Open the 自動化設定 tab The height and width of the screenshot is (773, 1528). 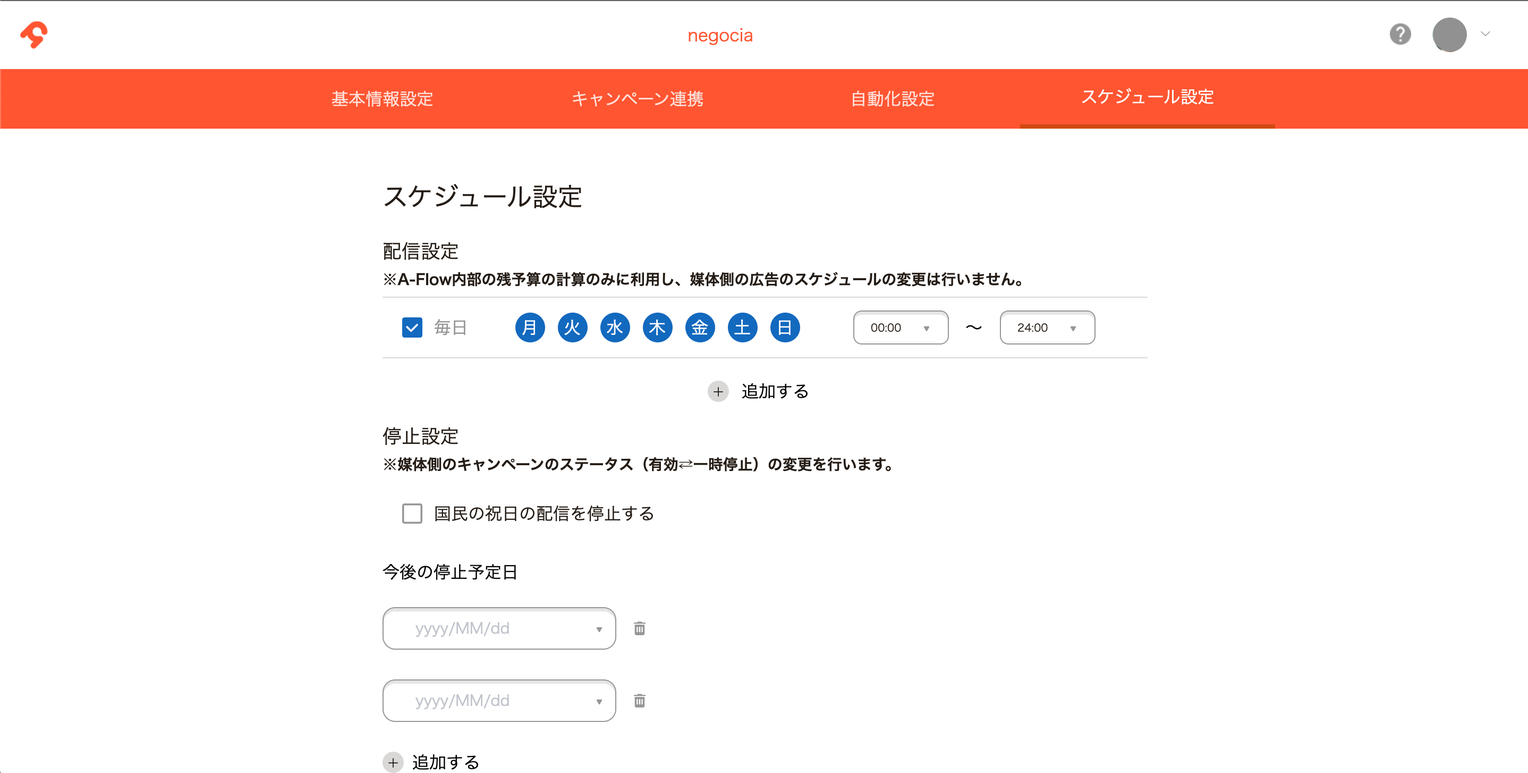tap(892, 99)
